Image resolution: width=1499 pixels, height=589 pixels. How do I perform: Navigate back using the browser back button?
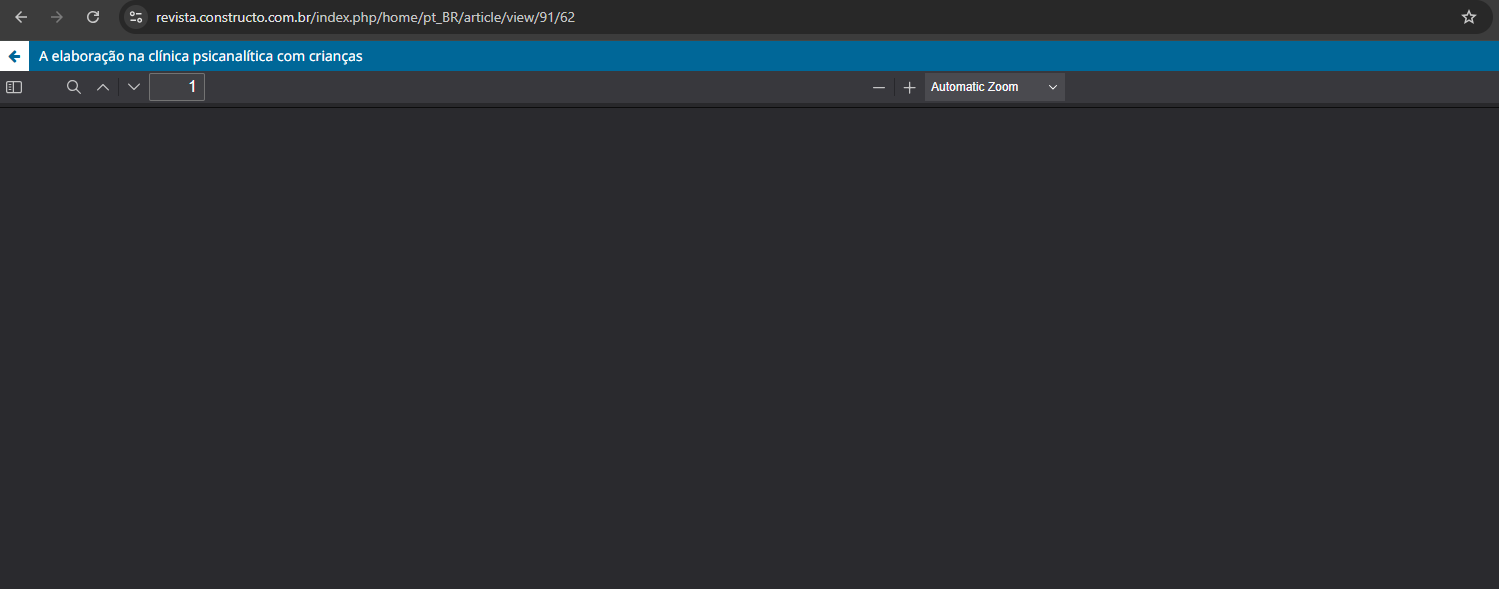(x=21, y=17)
